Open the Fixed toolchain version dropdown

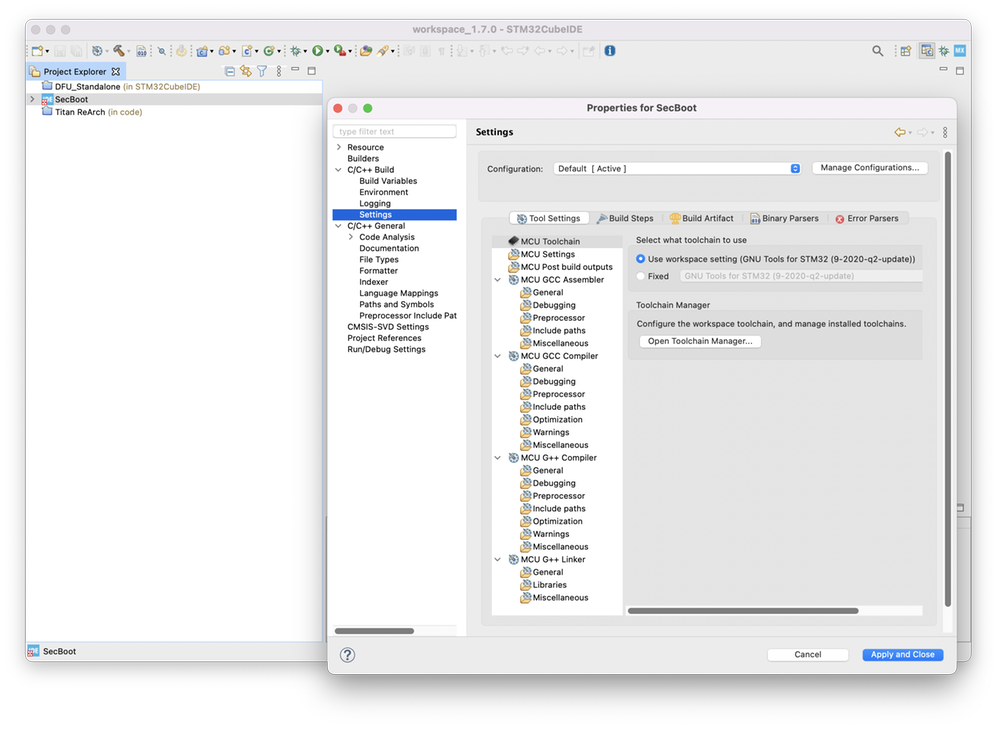point(801,276)
